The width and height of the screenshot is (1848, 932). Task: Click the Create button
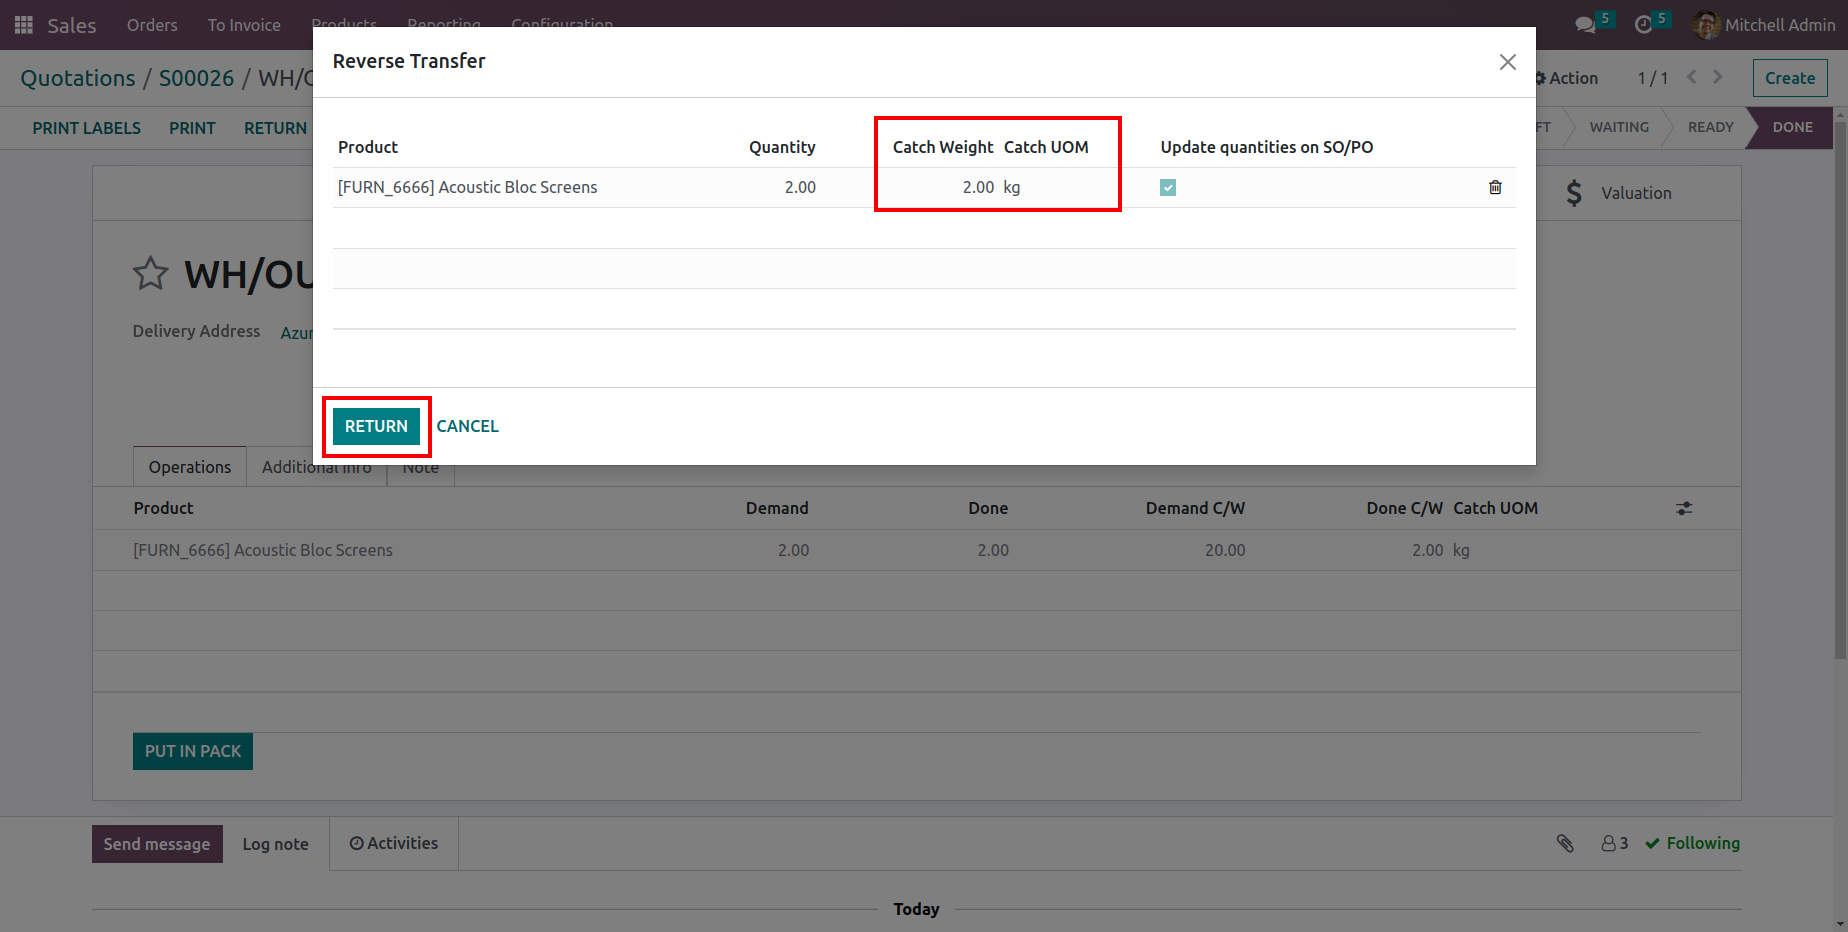click(1790, 78)
